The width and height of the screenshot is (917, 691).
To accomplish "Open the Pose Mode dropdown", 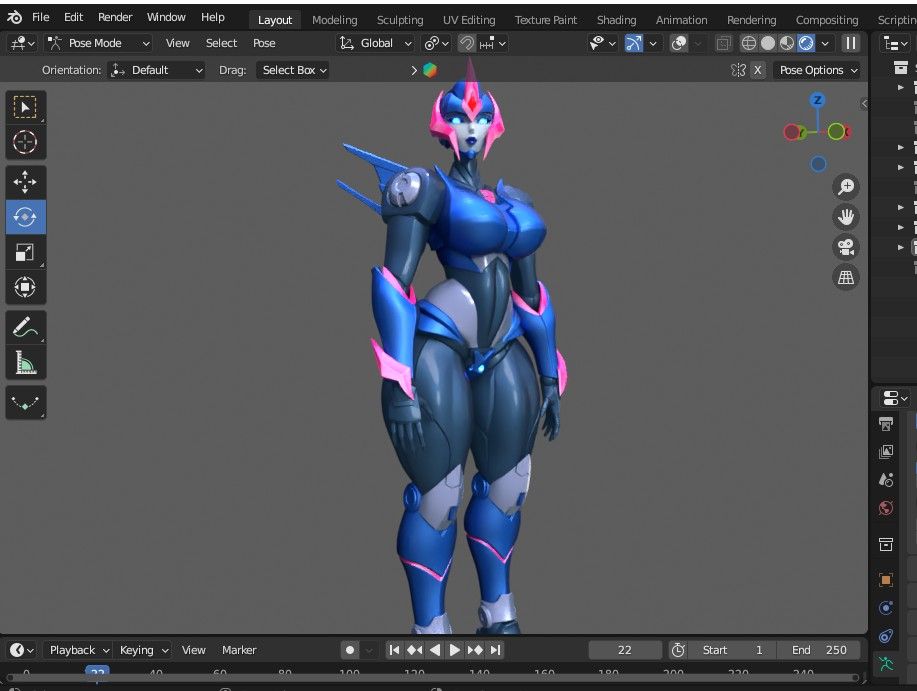I will click(x=98, y=43).
